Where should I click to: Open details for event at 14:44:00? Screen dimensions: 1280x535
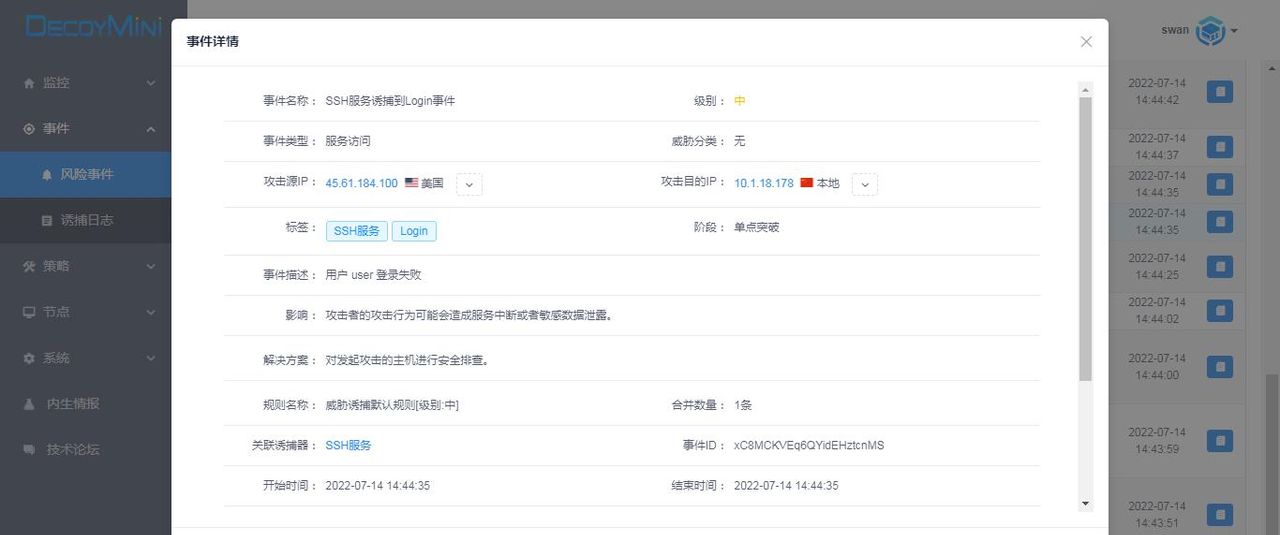(1219, 366)
